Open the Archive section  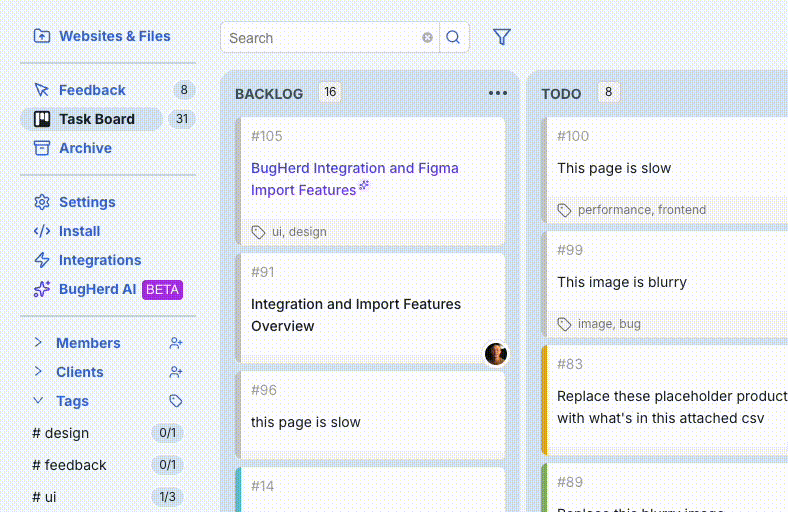[85, 148]
